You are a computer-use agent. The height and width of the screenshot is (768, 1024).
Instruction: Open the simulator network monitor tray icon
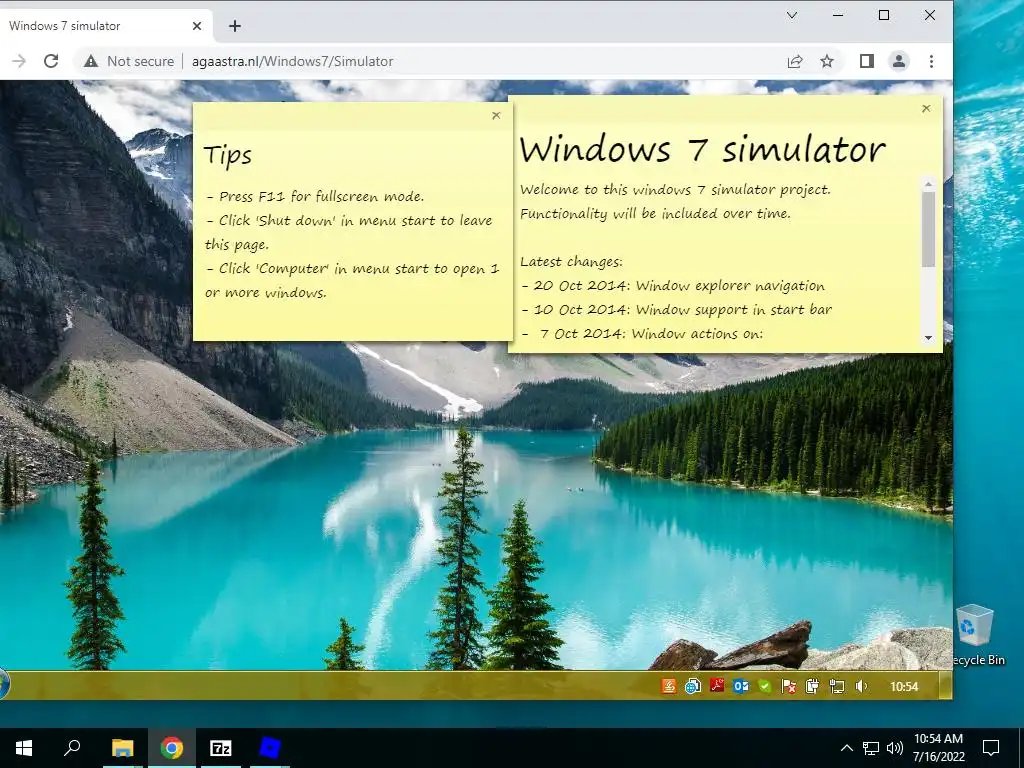click(x=837, y=686)
